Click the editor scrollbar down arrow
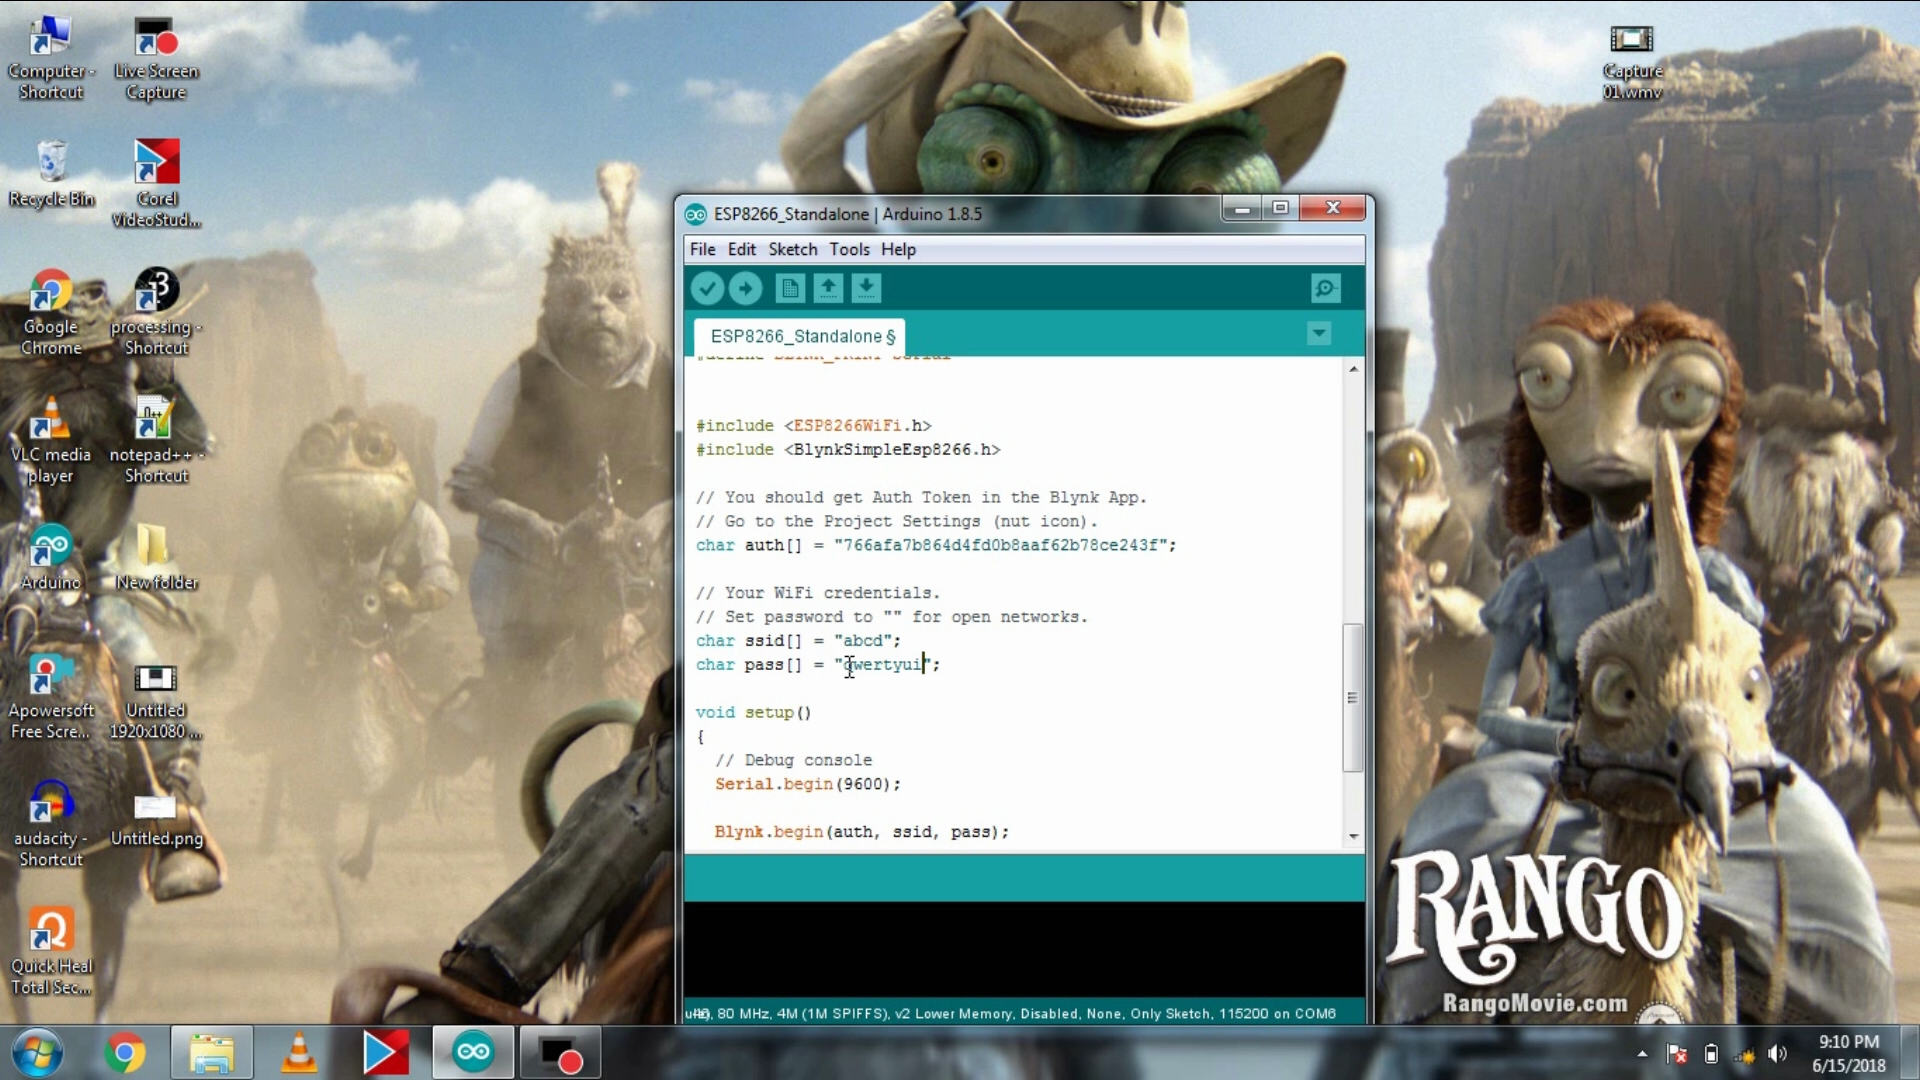Screen dimensions: 1920x1080 pyautogui.click(x=1353, y=836)
